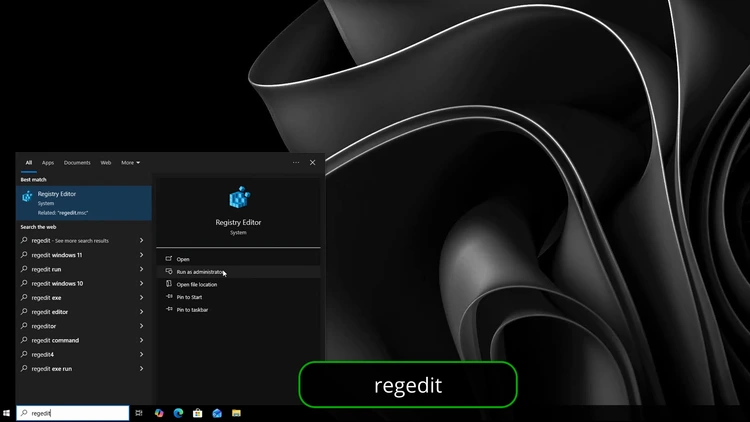Select Pin to Start

238,297
